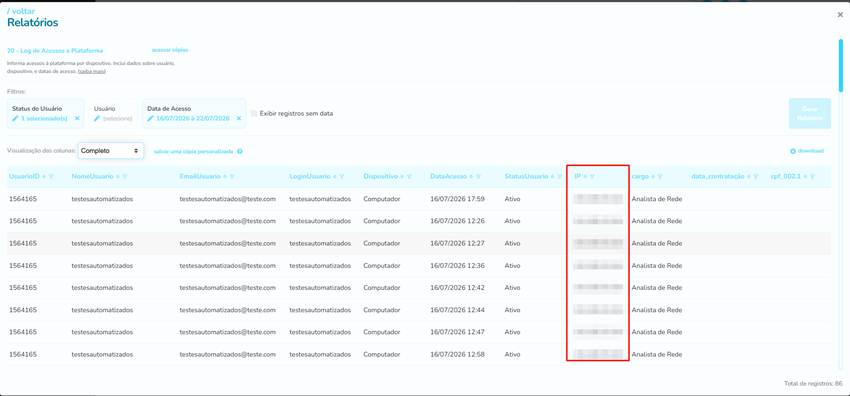Open filter funnel for StatusUsuario column
850x396 pixels.
559,177
